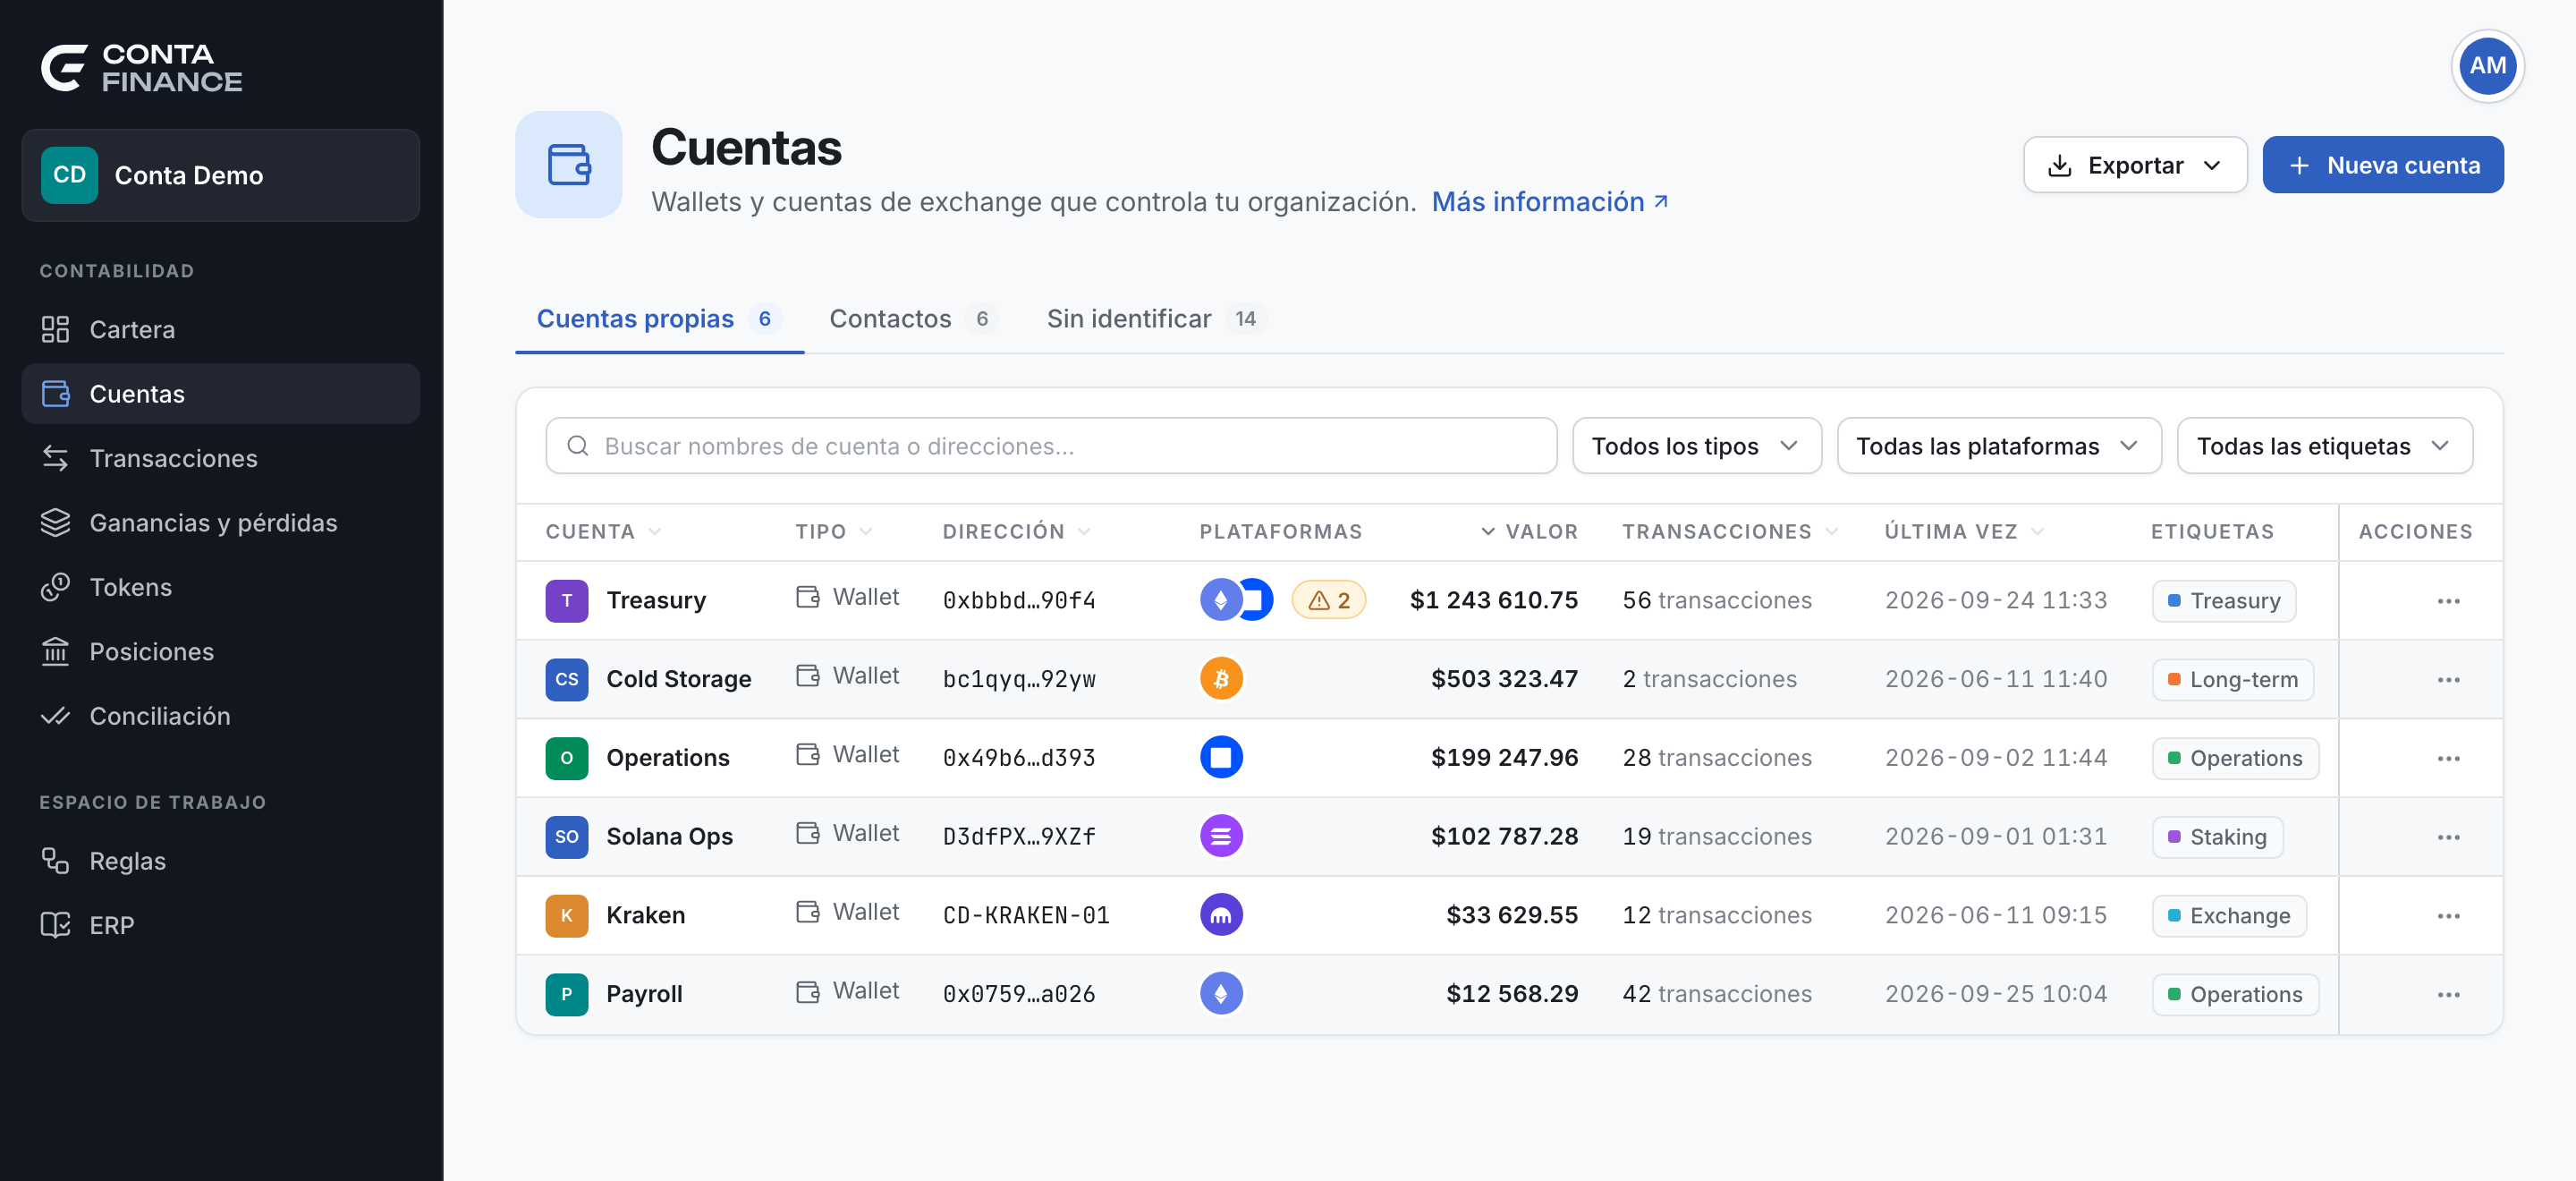2576x1181 pixels.
Task: Open the Más información link
Action: [1550, 202]
